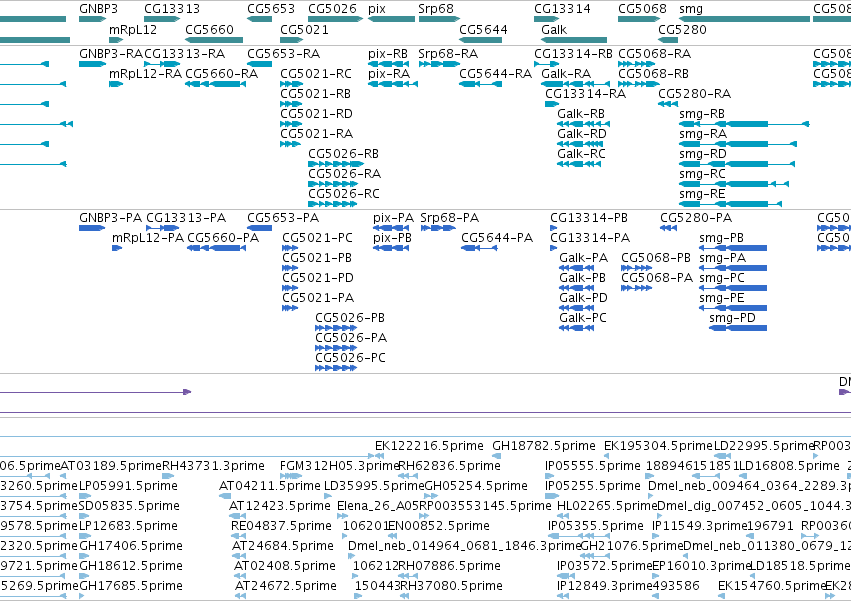This screenshot has width=851, height=601.
Task: Click the CG5026-PC protein label
Action: [x=351, y=358]
